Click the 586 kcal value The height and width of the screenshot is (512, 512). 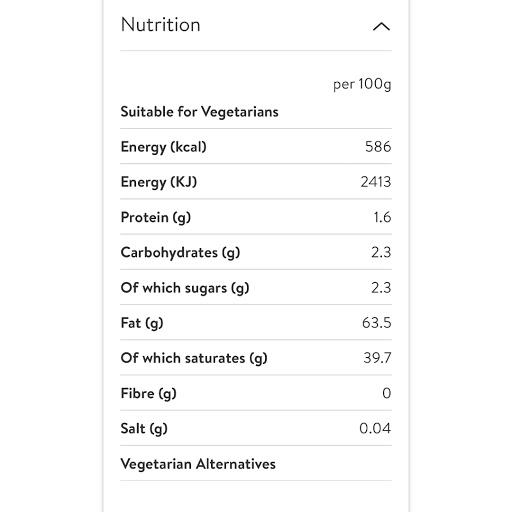coord(378,147)
